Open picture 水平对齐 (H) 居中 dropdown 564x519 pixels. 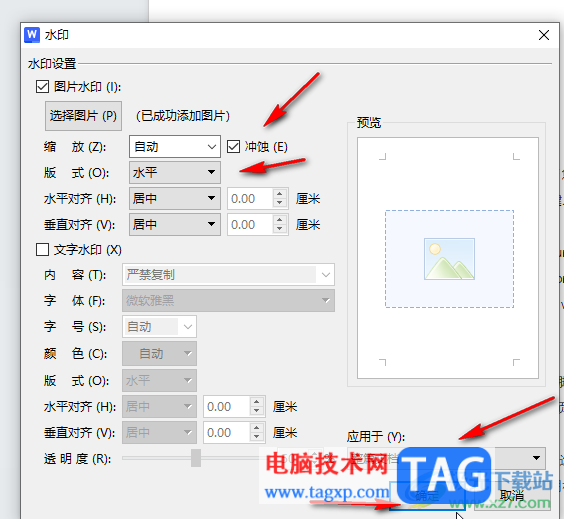[175, 199]
